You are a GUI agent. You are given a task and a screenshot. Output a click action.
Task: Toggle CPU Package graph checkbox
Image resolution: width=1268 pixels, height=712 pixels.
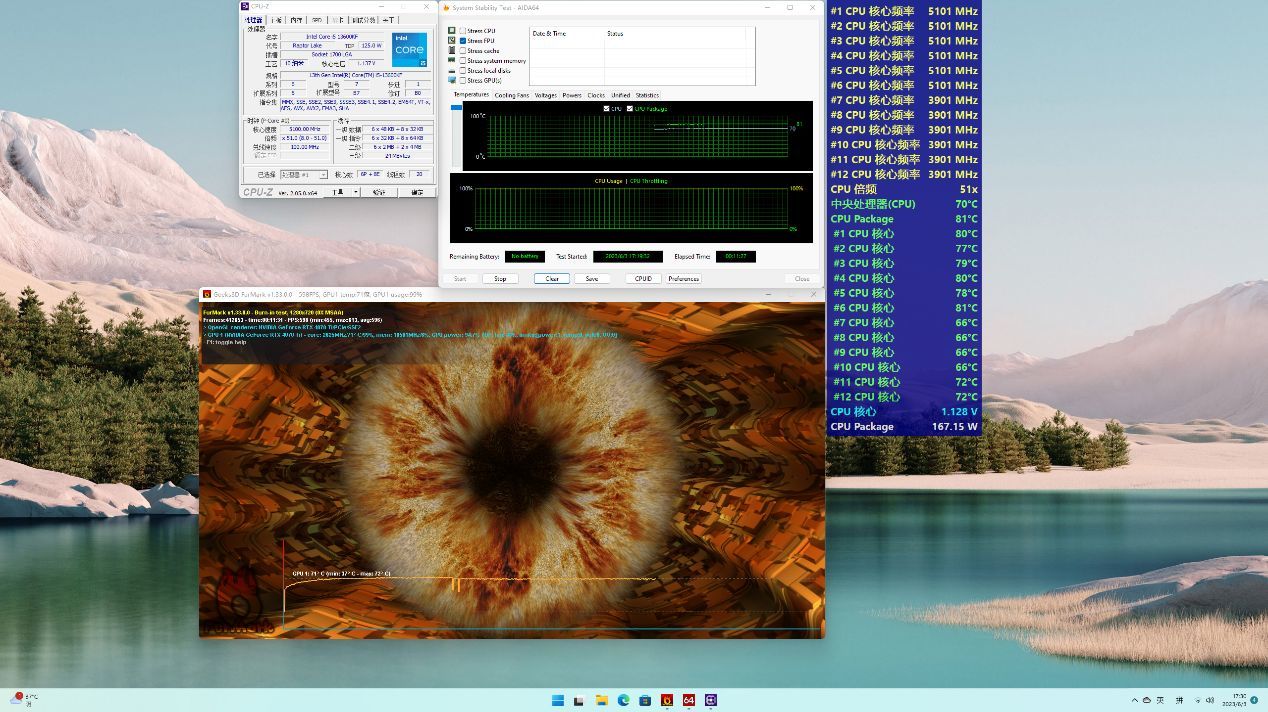[630, 108]
